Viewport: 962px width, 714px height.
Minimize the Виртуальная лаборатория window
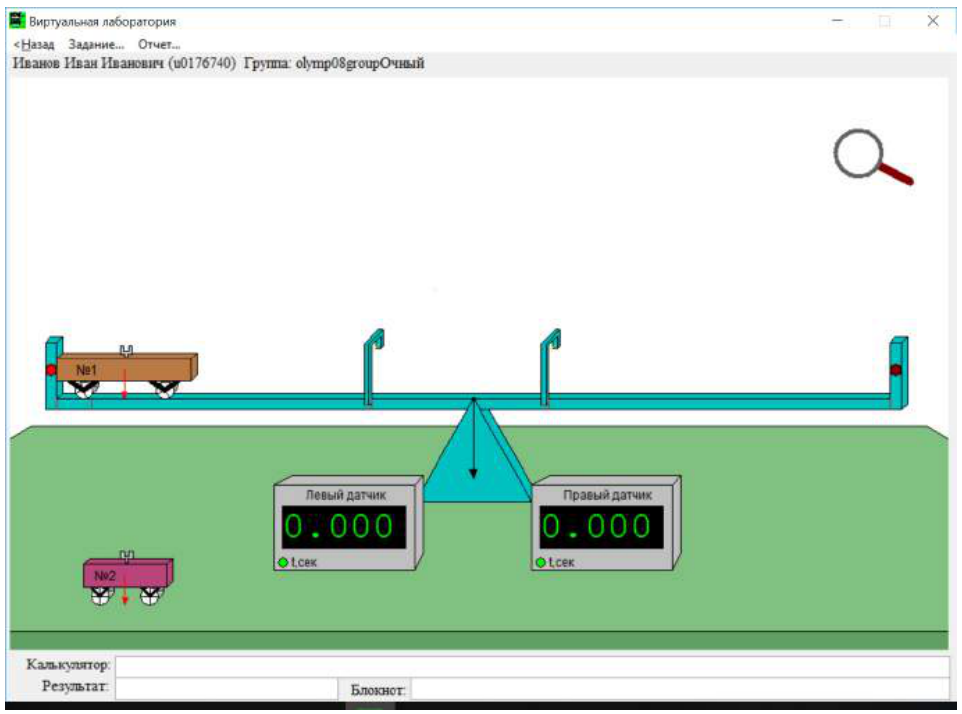(x=837, y=21)
